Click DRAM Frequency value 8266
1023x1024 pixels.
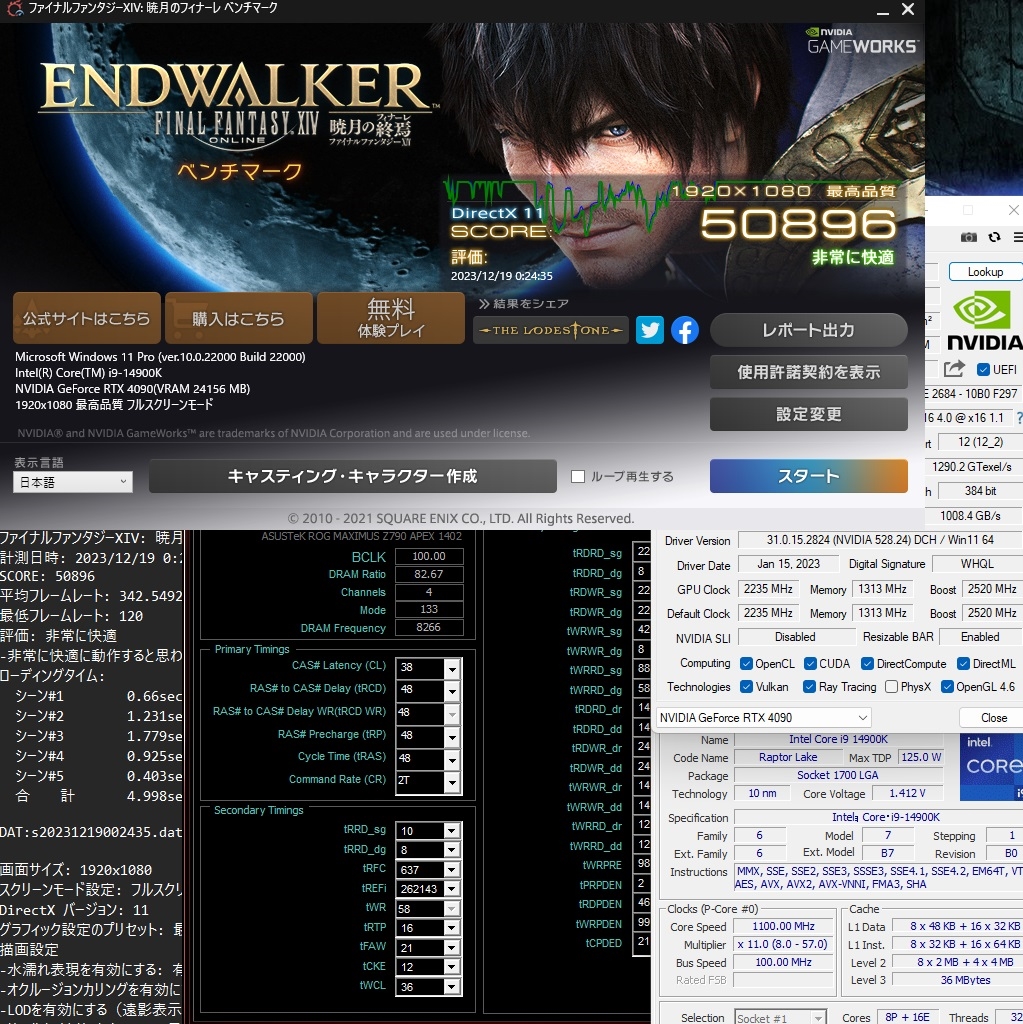(429, 627)
